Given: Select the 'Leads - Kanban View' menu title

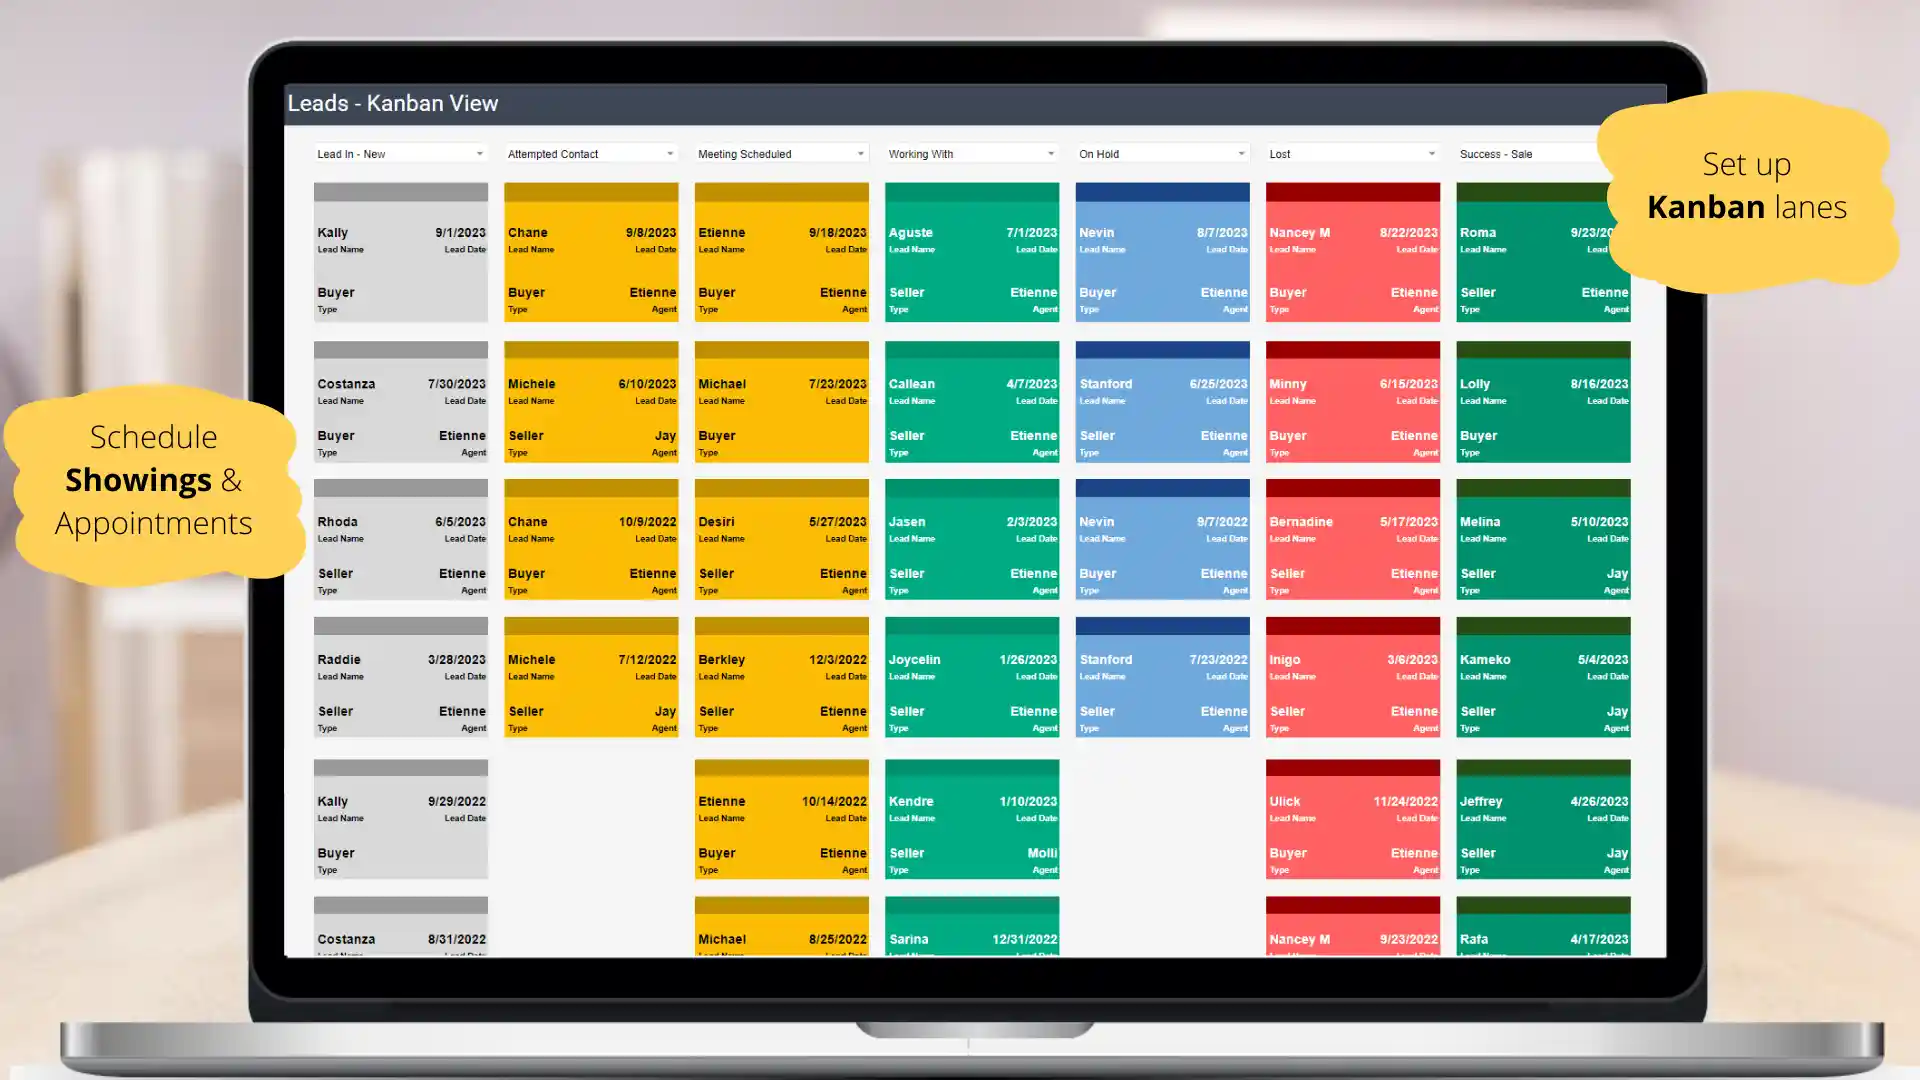Looking at the screenshot, I should (x=392, y=103).
